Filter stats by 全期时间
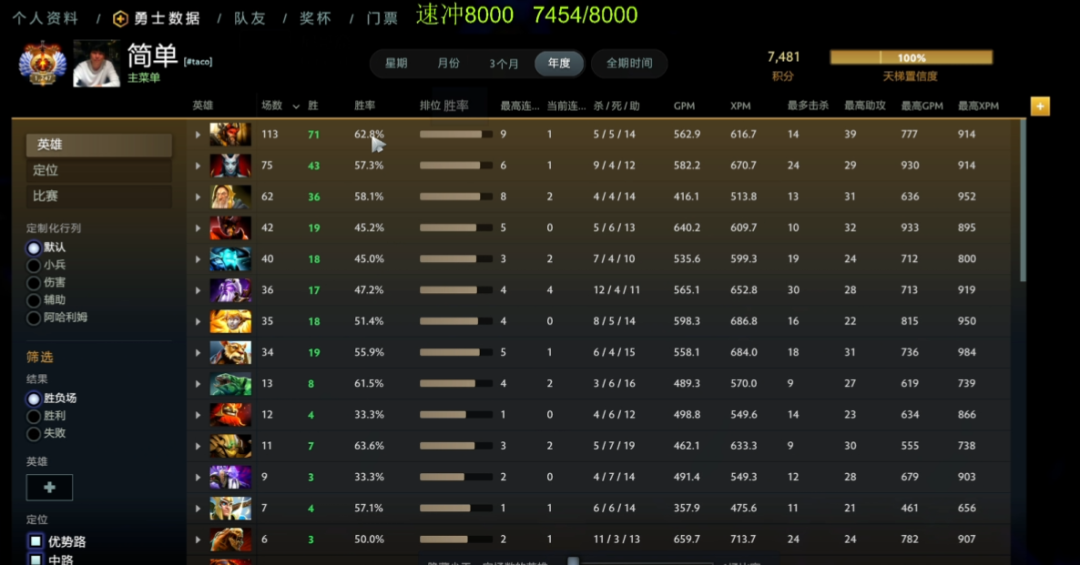The width and height of the screenshot is (1080, 565). click(630, 63)
